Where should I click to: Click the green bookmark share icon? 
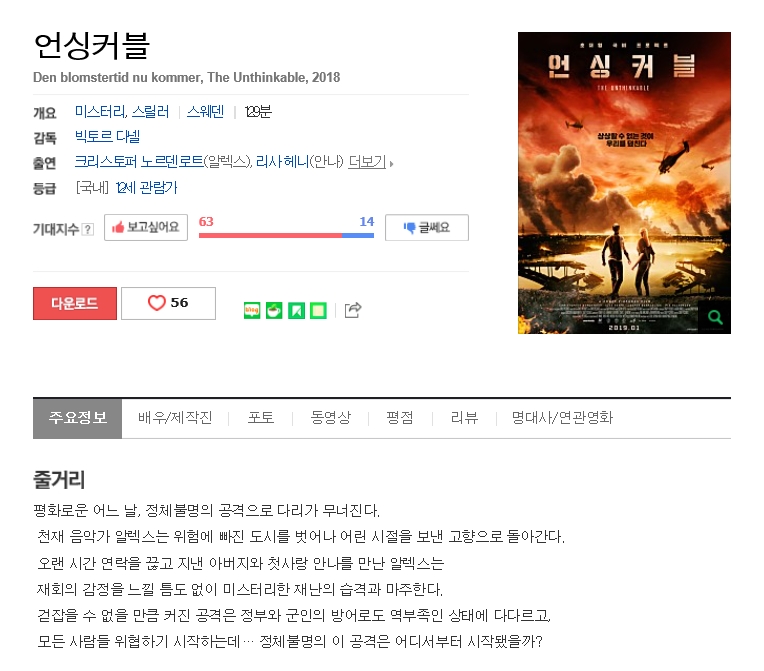pos(296,310)
